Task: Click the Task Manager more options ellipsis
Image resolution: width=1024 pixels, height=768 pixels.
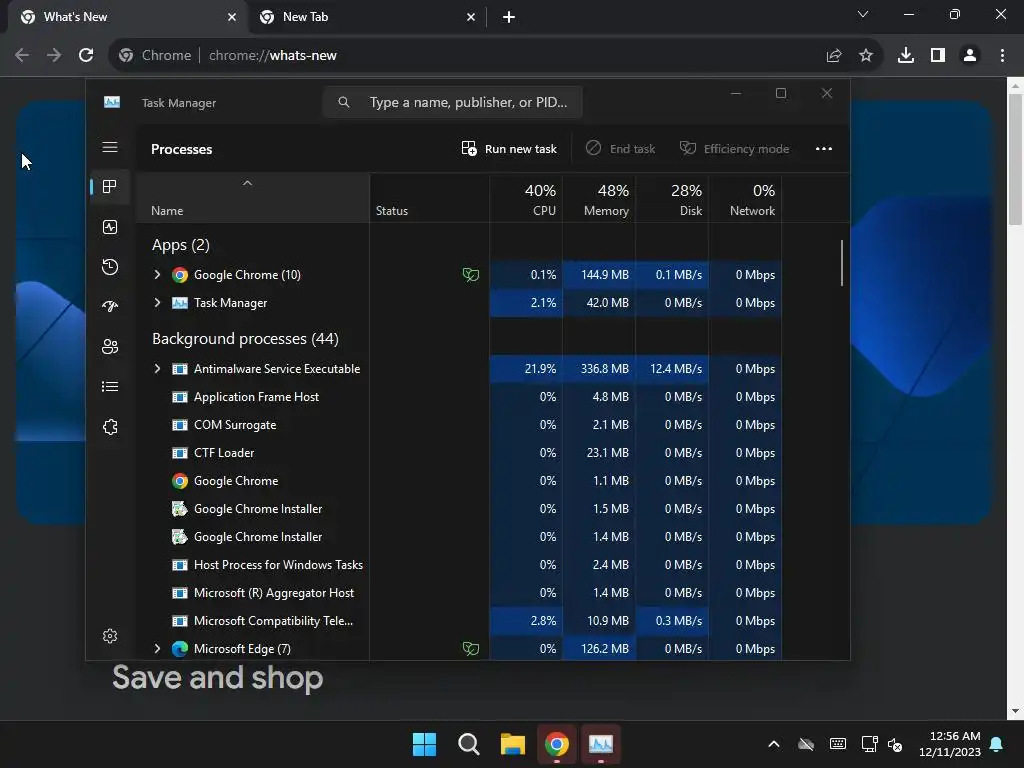Action: [x=824, y=149]
